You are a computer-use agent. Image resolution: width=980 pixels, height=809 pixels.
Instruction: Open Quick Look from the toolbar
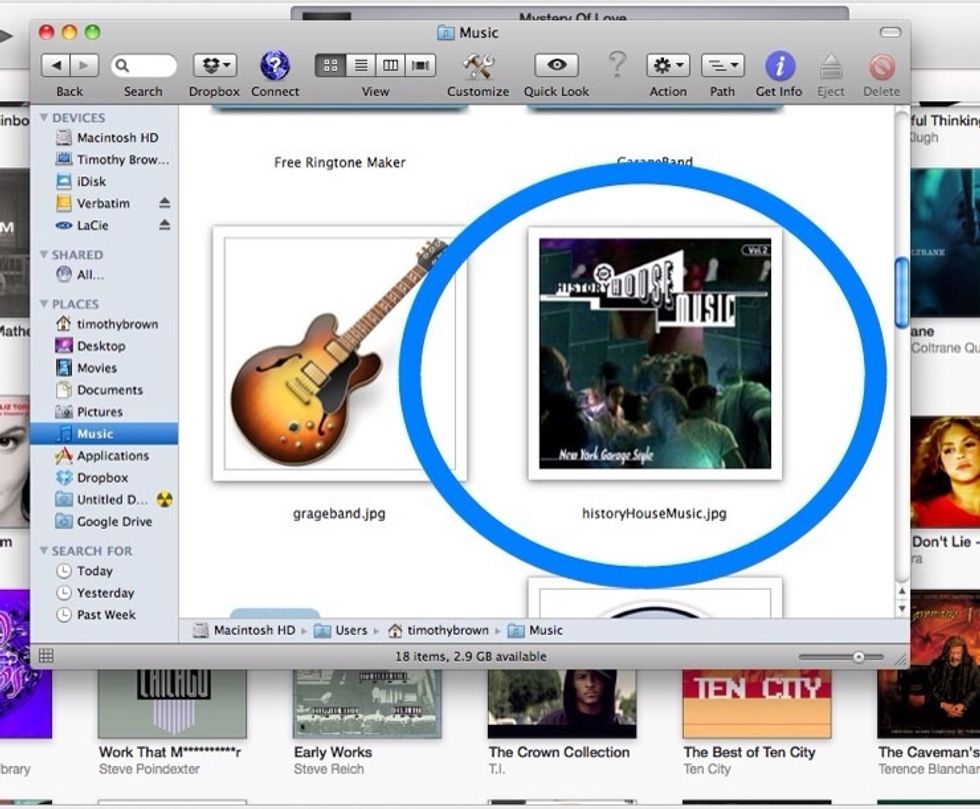pos(555,65)
